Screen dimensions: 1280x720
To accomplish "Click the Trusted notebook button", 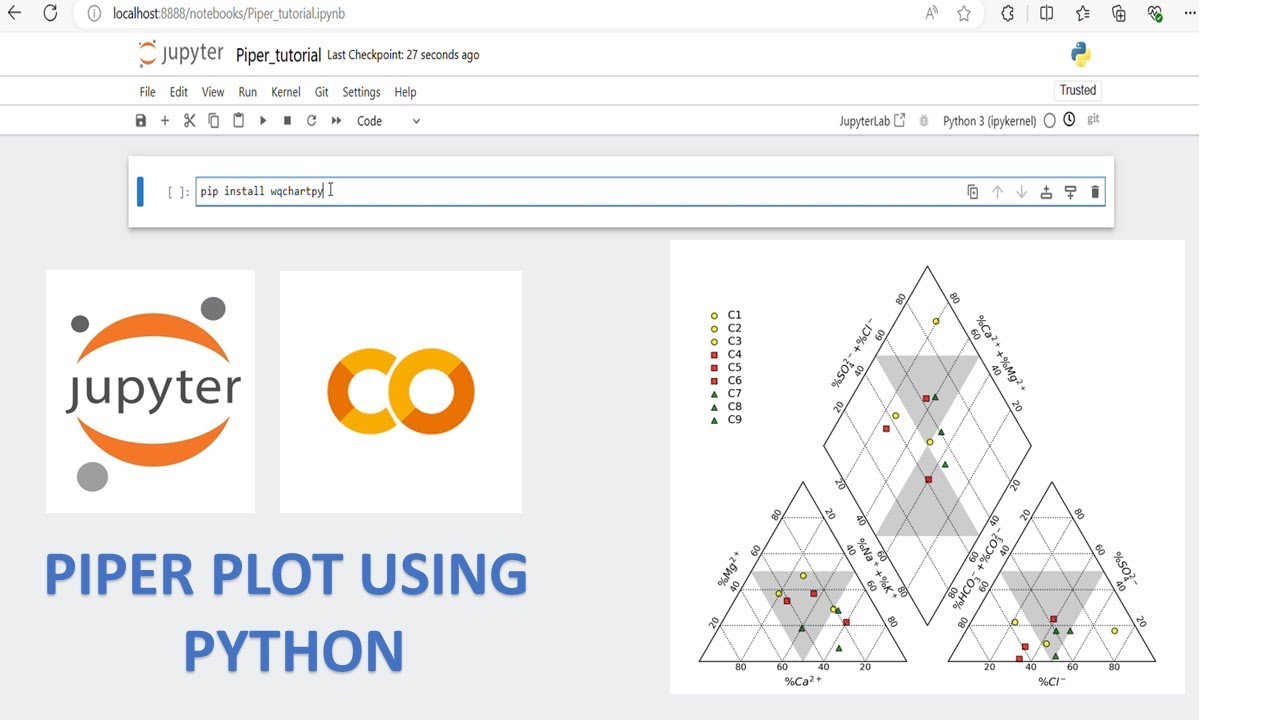I will (x=1078, y=90).
